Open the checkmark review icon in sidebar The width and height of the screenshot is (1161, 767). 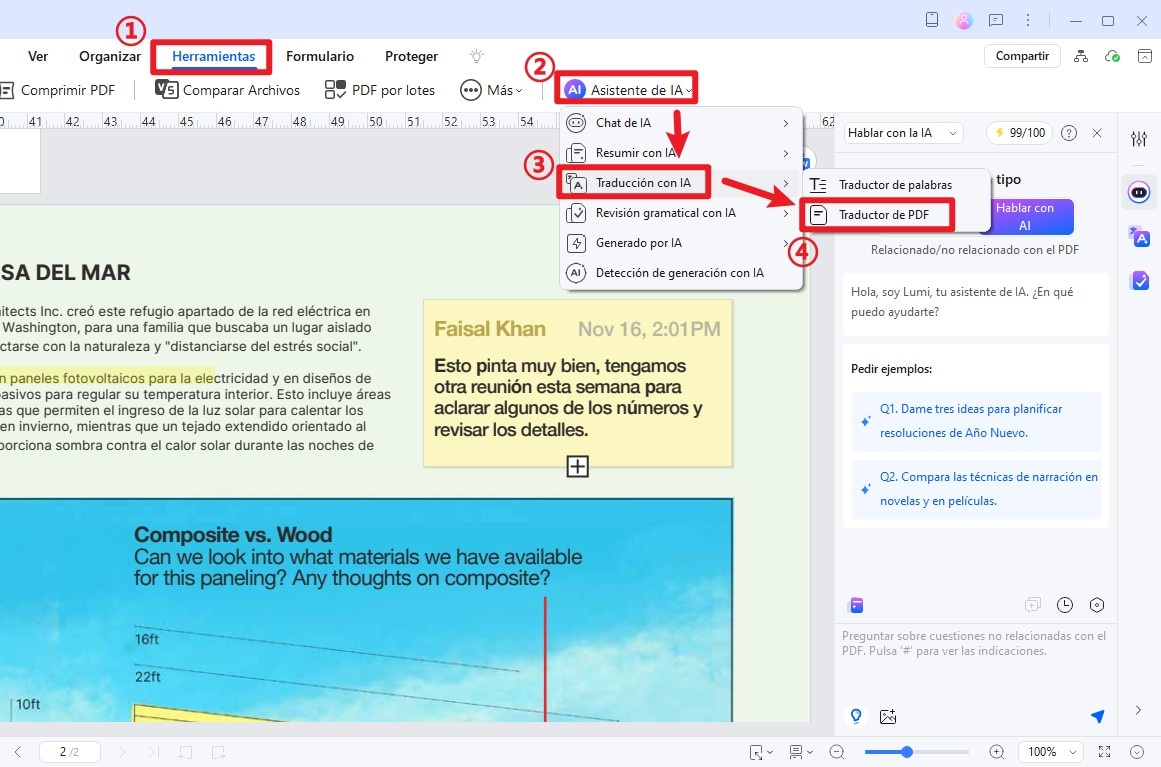[1140, 281]
